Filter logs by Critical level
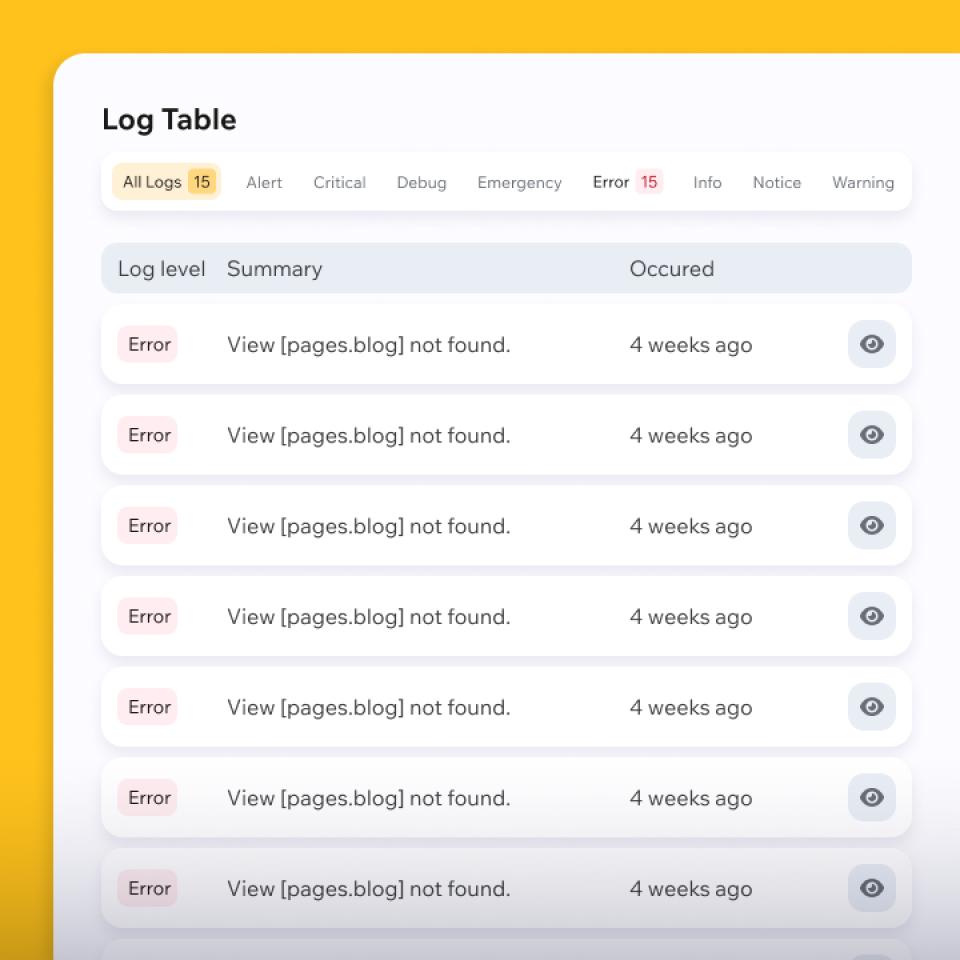Screen dimensions: 960x960 click(339, 183)
